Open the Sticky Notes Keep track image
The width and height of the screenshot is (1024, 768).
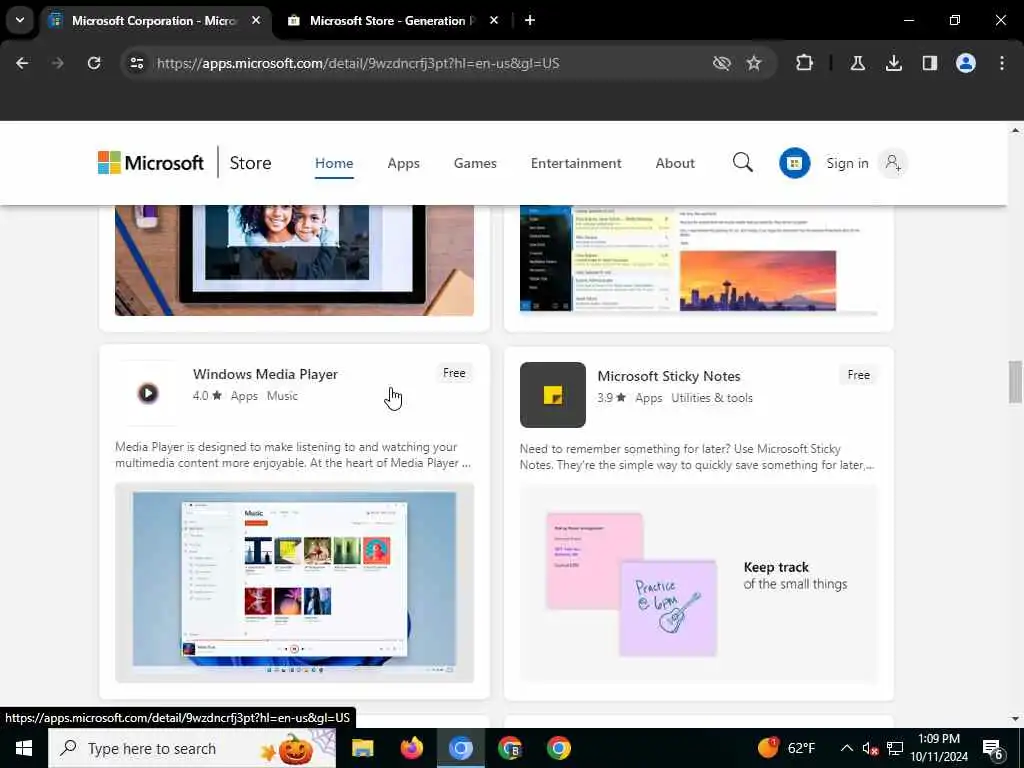point(699,584)
